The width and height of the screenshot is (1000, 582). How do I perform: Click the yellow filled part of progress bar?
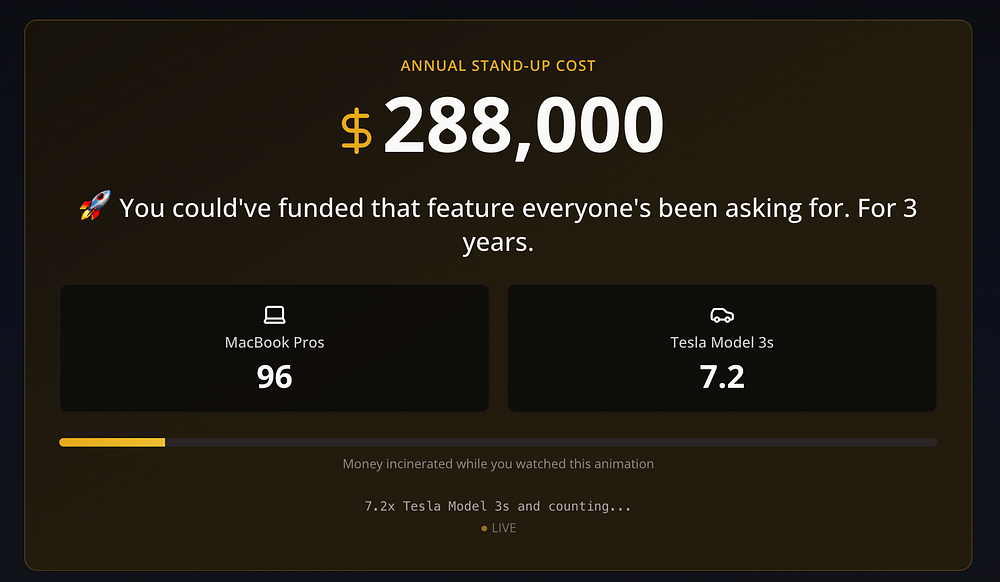[112, 442]
